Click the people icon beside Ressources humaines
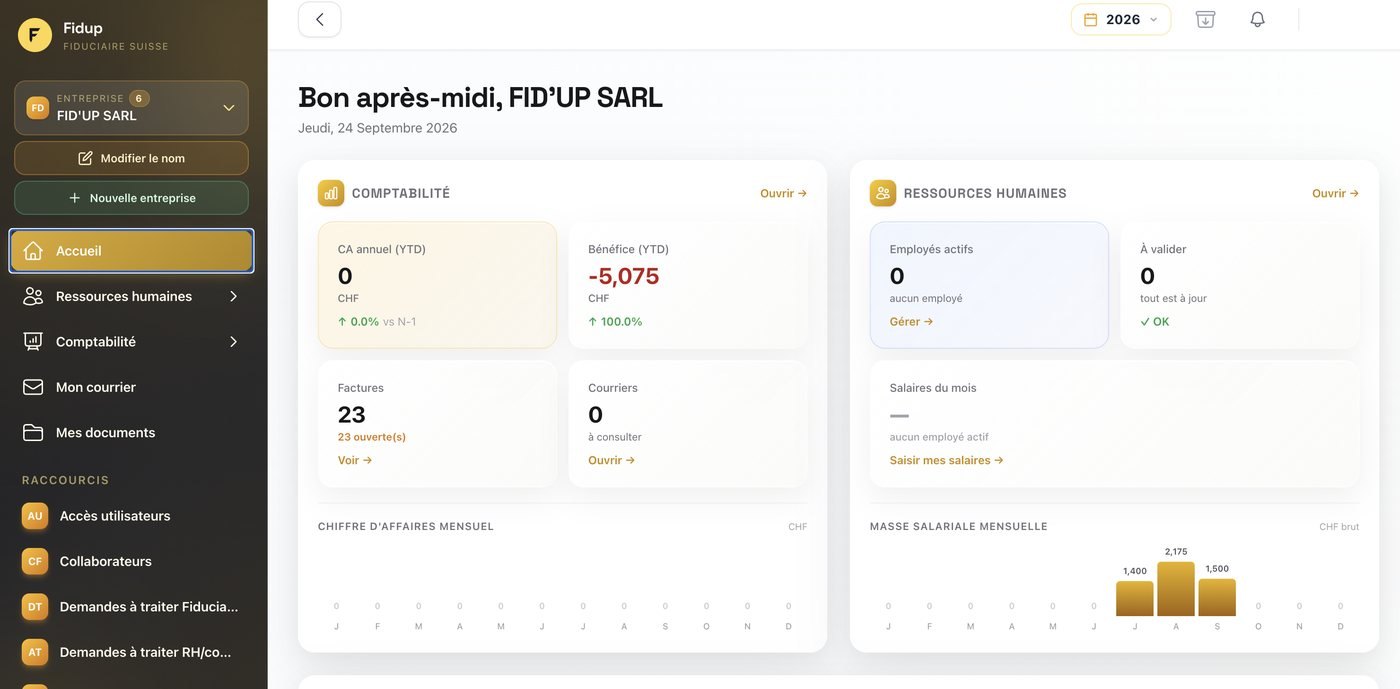The height and width of the screenshot is (689, 1400). (33, 296)
